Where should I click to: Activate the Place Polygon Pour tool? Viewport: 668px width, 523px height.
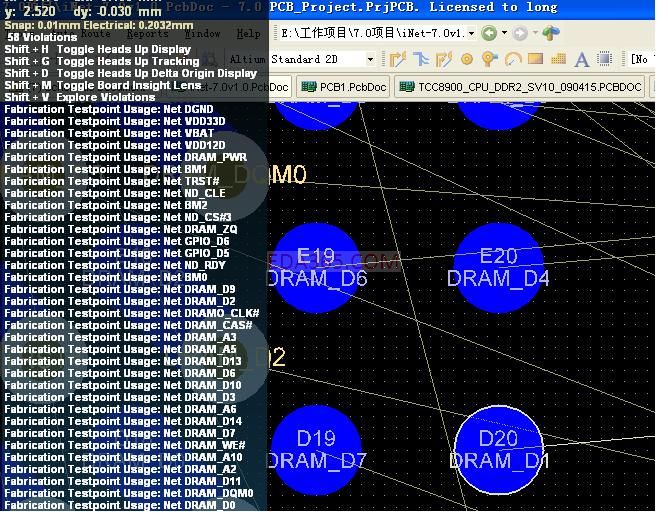pyautogui.click(x=558, y=59)
